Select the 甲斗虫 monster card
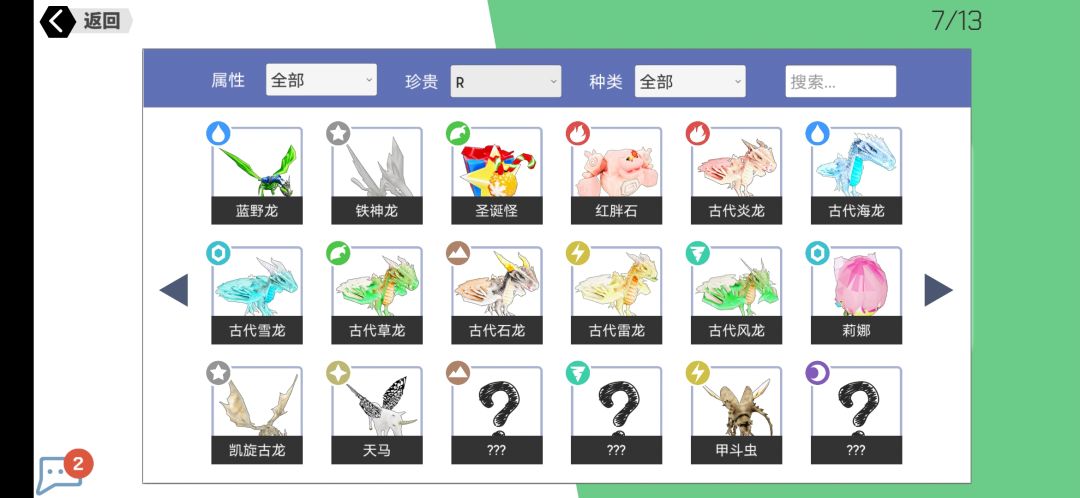Image resolution: width=1080 pixels, height=498 pixels. (x=736, y=415)
